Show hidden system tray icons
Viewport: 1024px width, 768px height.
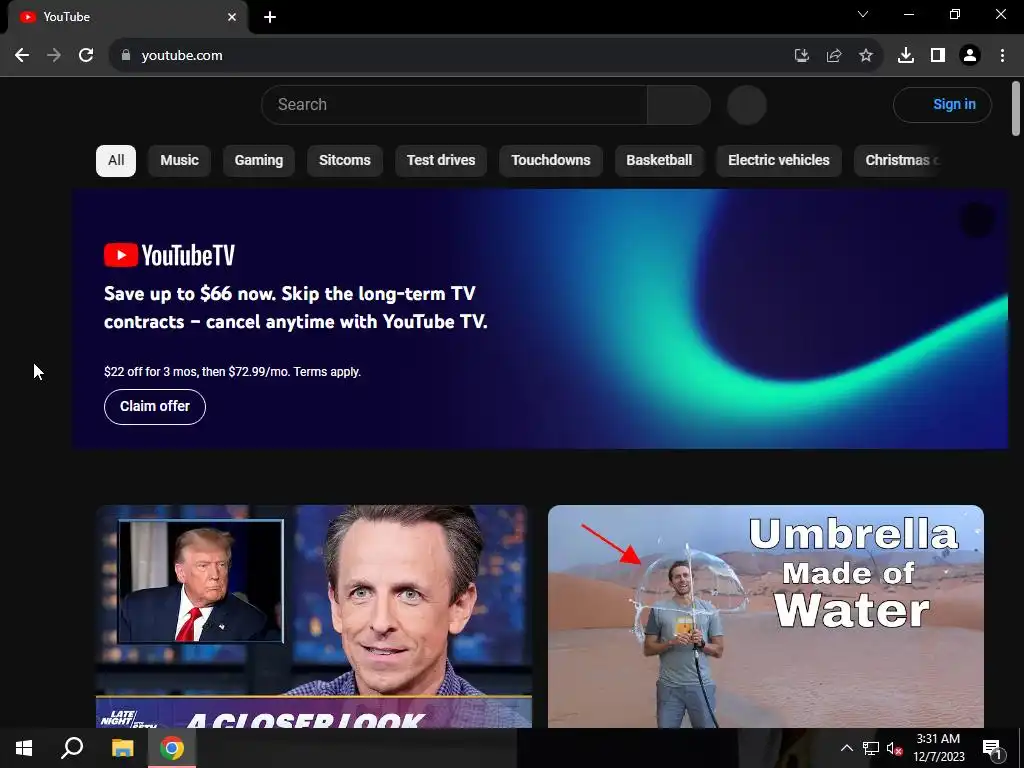point(846,748)
